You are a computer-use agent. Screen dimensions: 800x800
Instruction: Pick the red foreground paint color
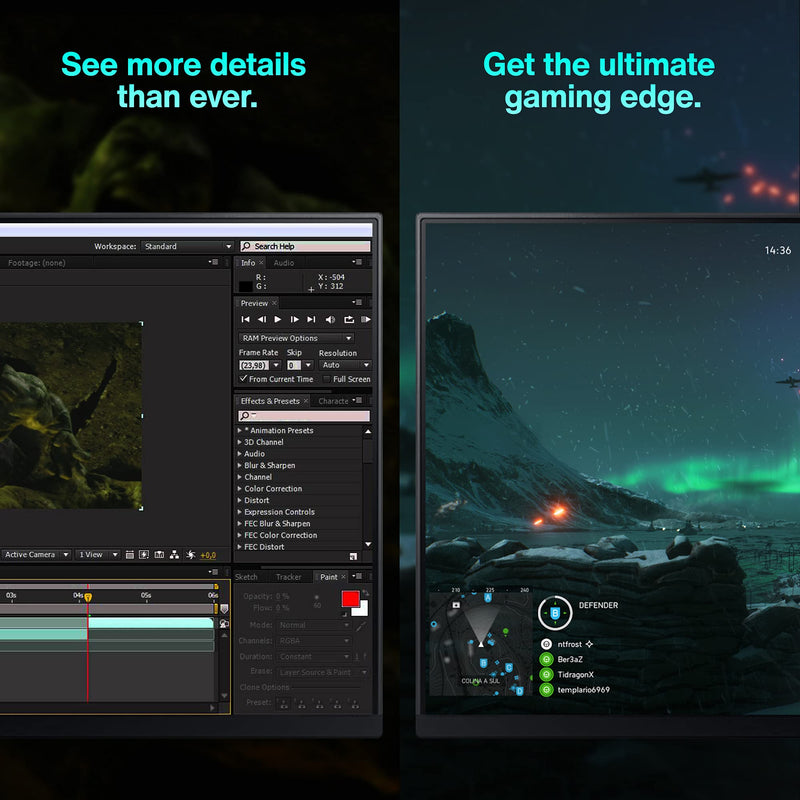pos(351,598)
